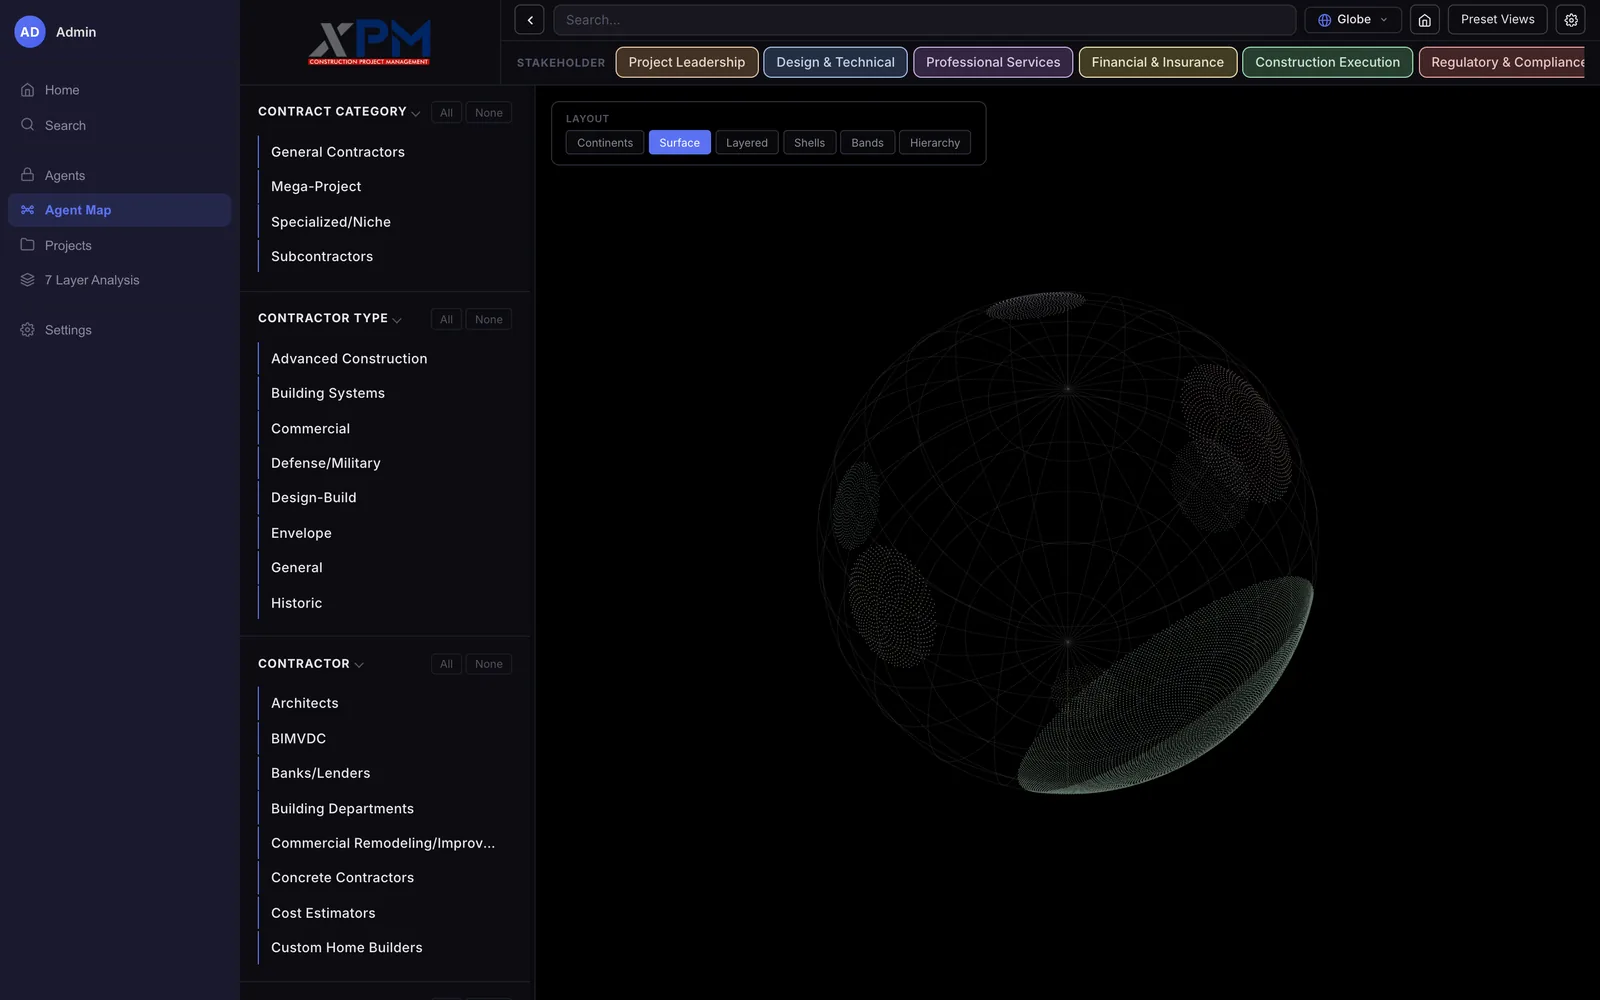Select Historic contractor type
The width and height of the screenshot is (1600, 1000).
[384, 603]
